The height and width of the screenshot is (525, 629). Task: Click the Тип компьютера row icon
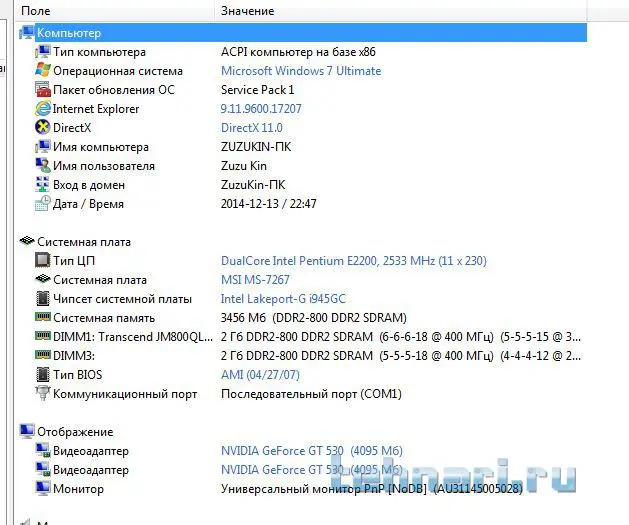click(43, 51)
